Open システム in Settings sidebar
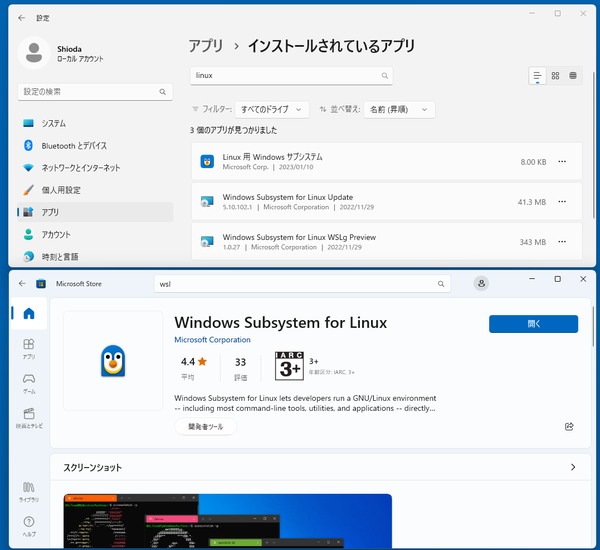Screen dimensions: 600x550 coord(95,123)
